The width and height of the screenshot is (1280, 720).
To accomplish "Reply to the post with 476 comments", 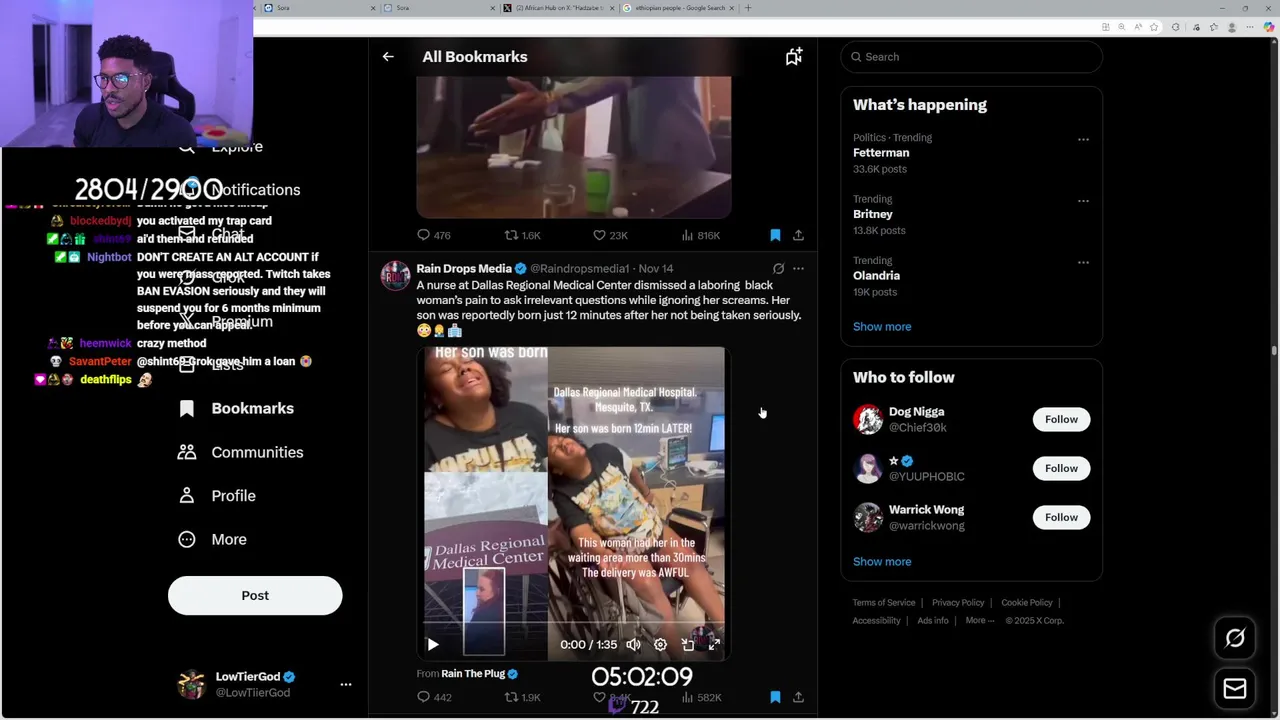I will 433,235.
